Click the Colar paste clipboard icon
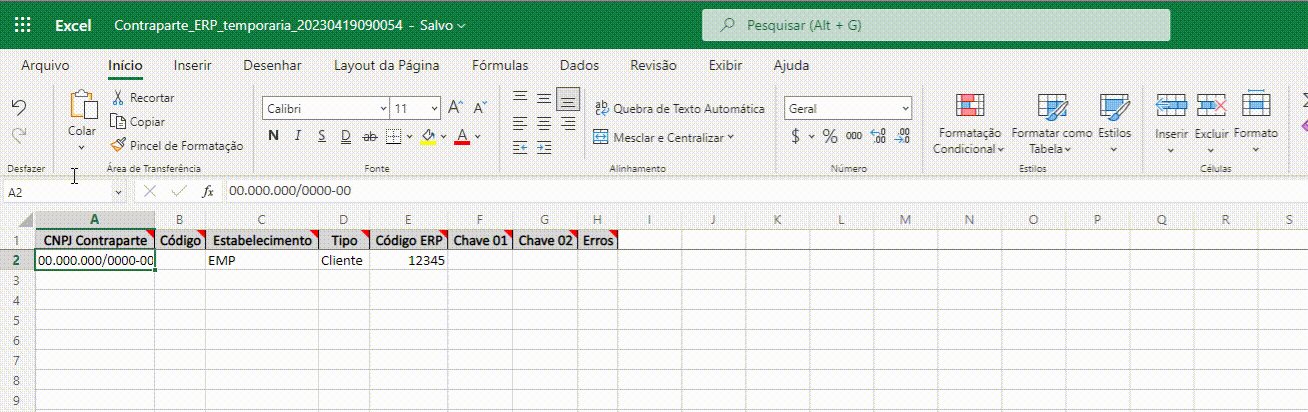 (x=82, y=105)
